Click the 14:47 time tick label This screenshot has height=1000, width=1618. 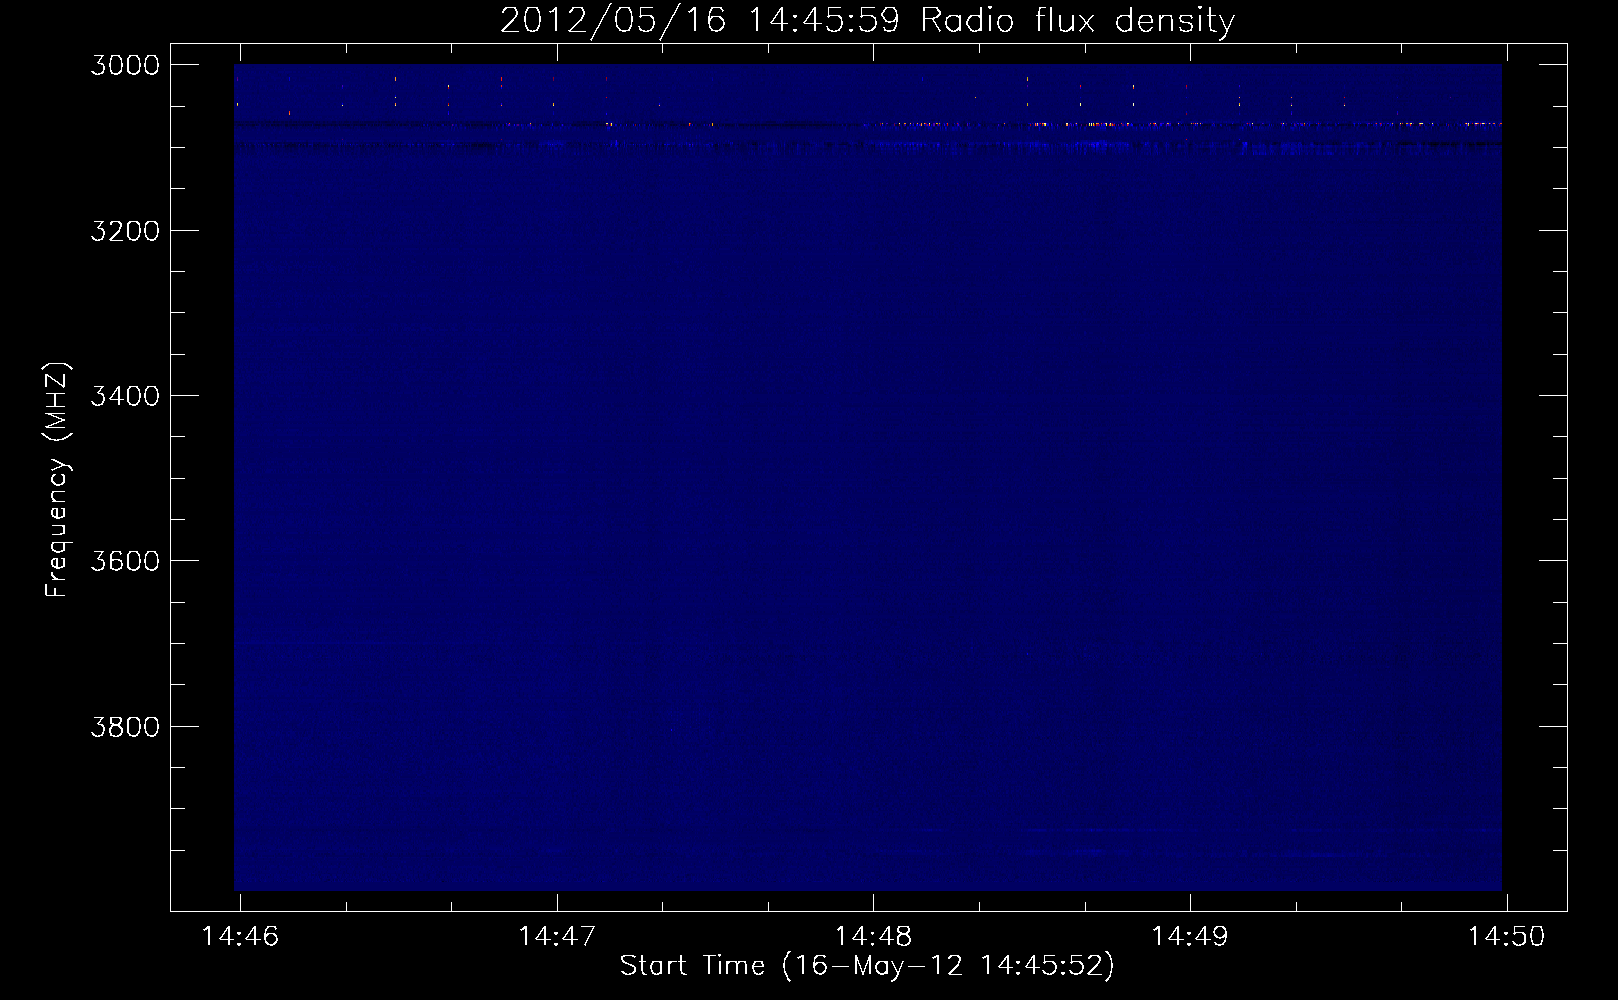coord(557,936)
